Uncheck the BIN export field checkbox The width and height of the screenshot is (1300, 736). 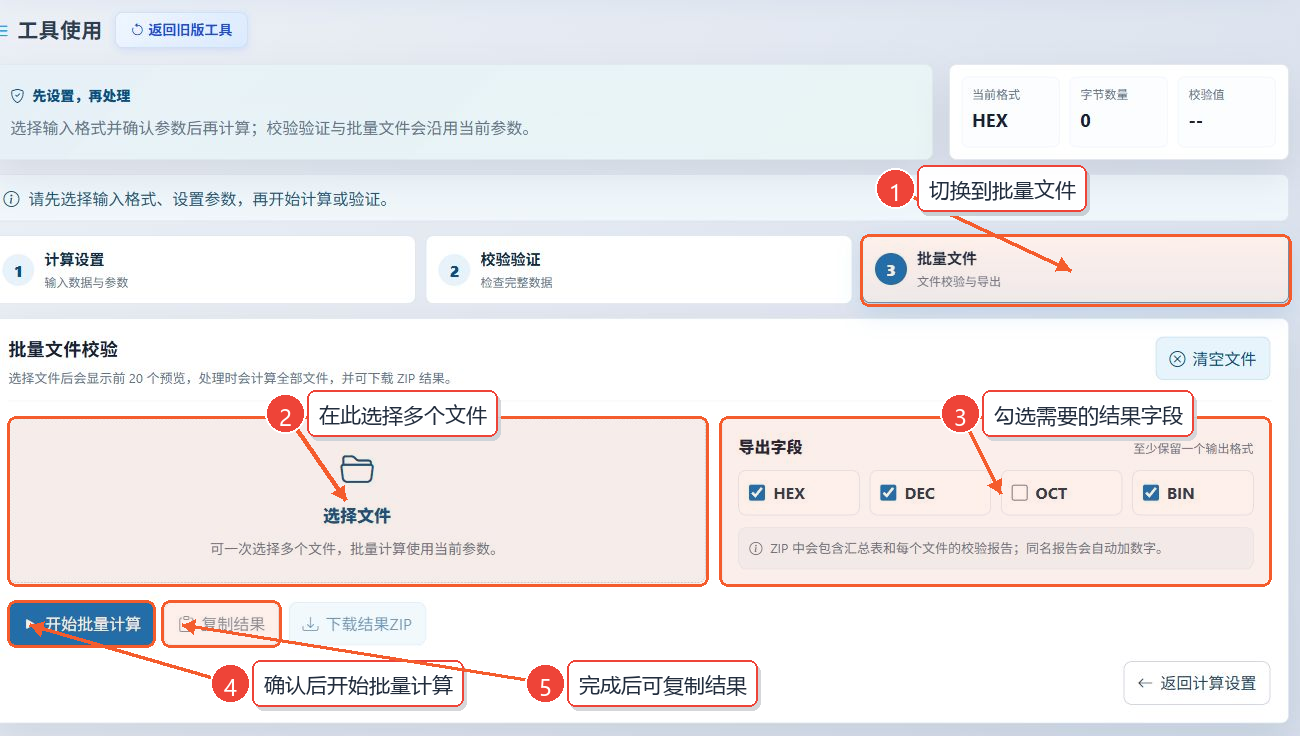1150,493
